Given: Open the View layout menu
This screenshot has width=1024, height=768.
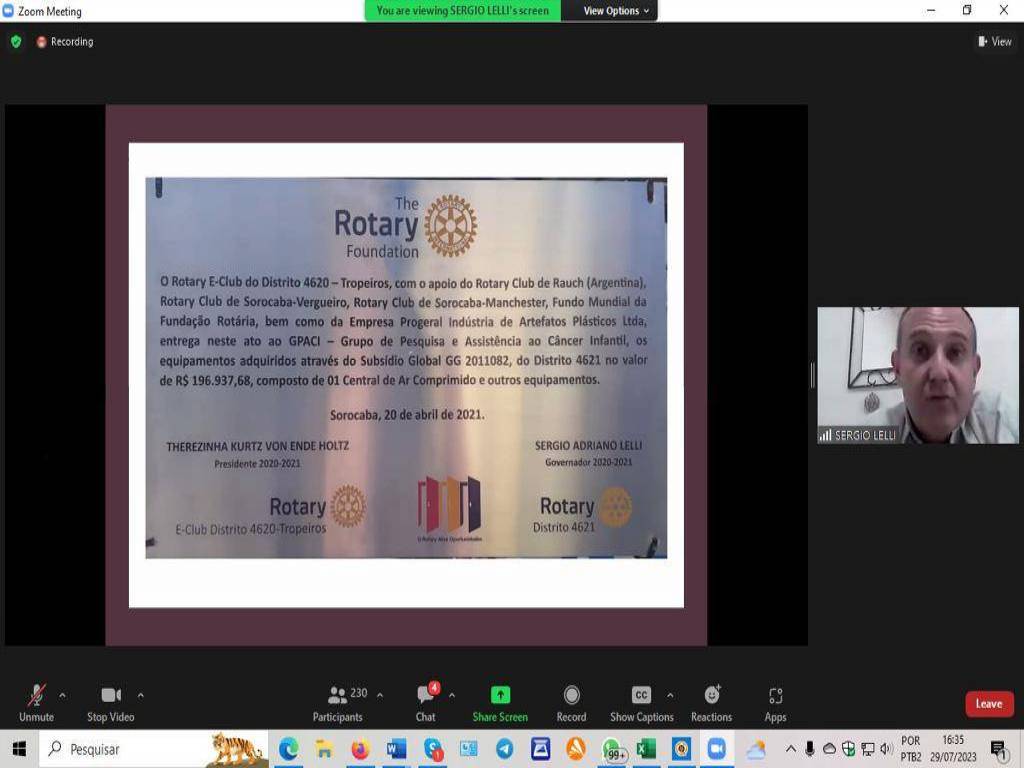Looking at the screenshot, I should coord(994,42).
